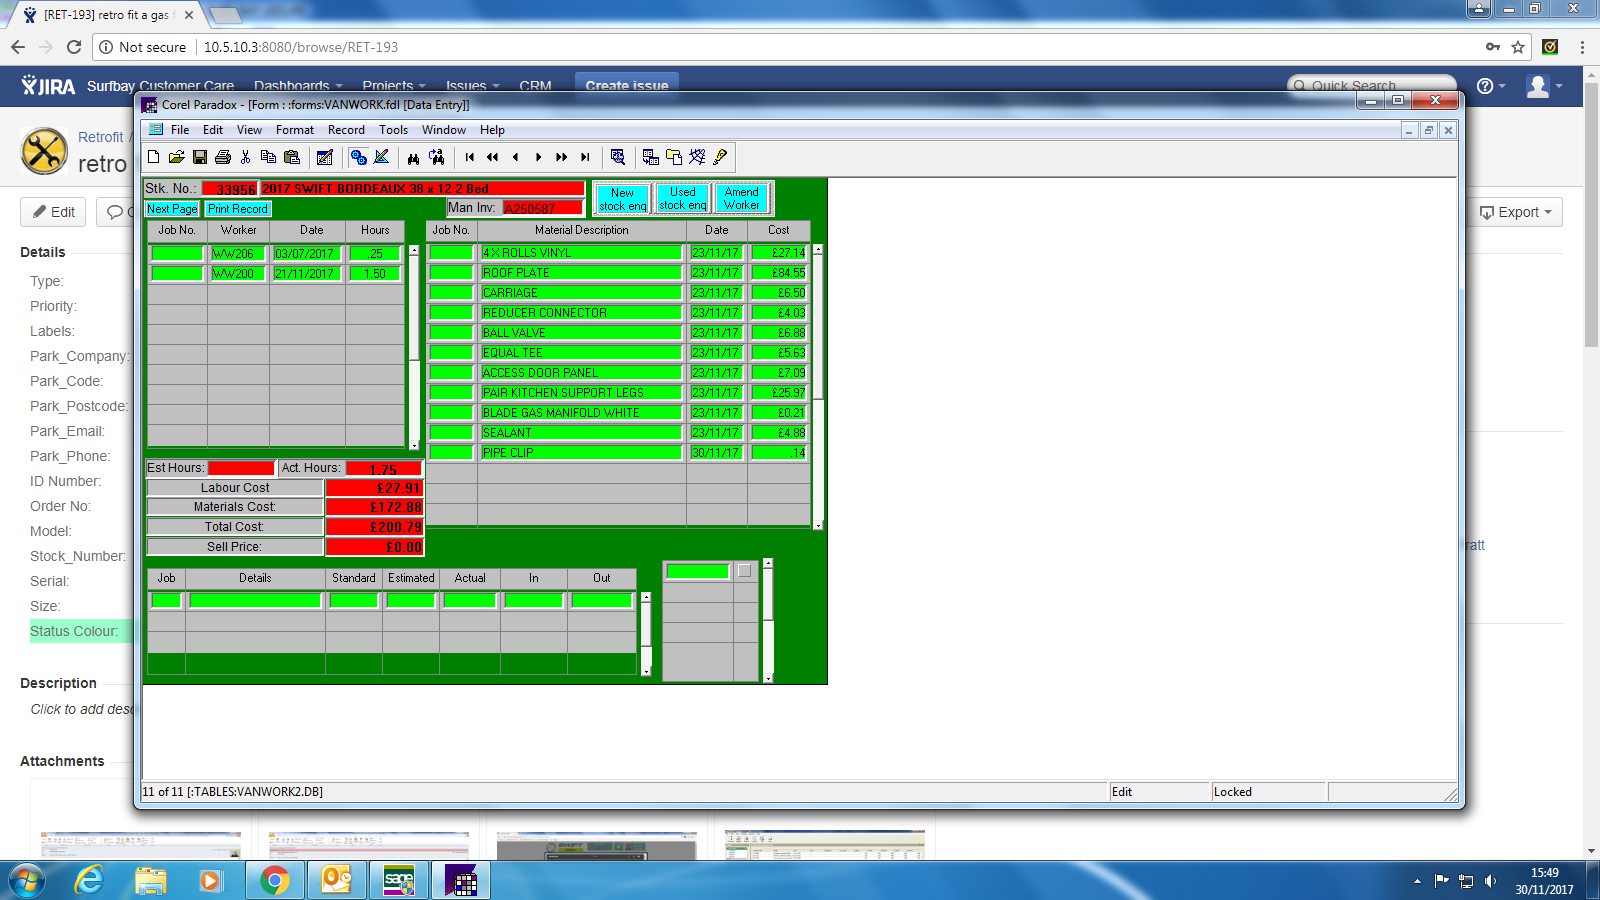Screen dimensions: 1600x900
Task: Go to previous record
Action: [516, 157]
